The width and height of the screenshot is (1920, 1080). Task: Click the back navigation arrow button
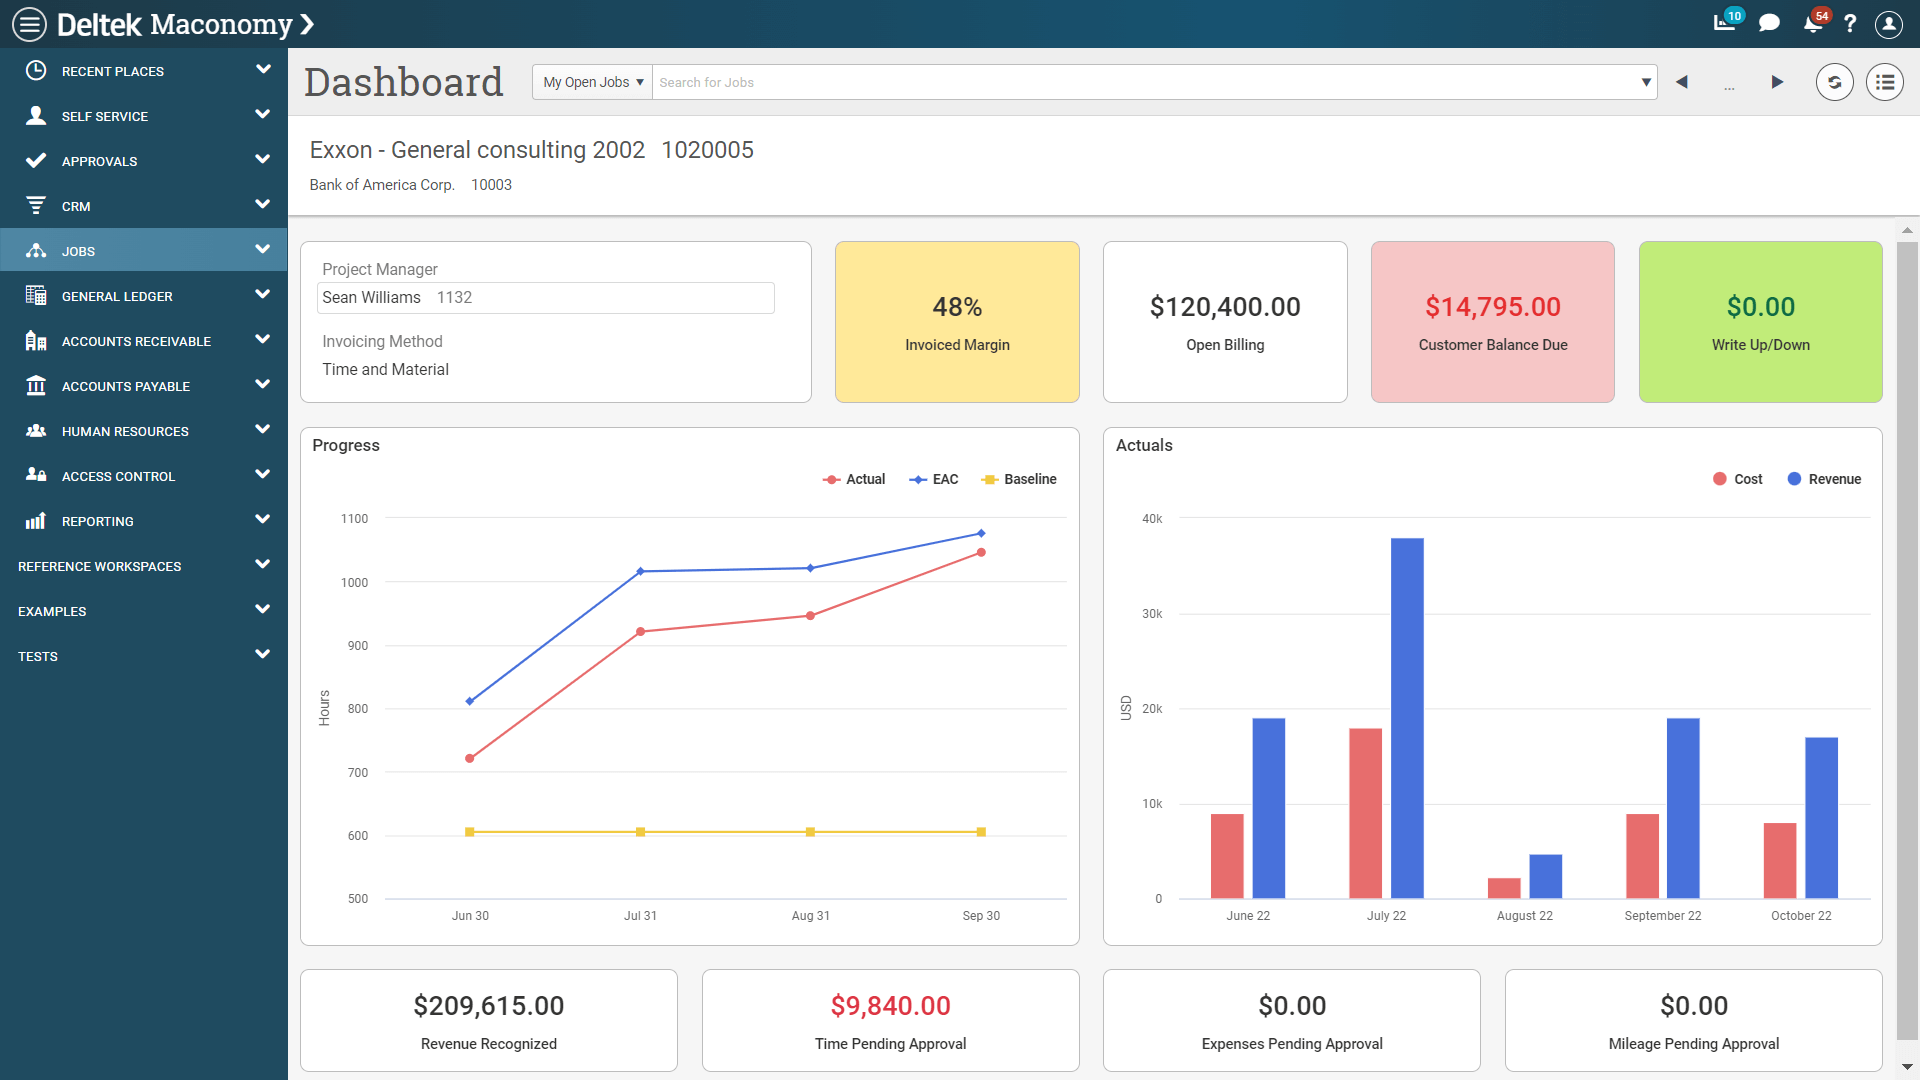tap(1683, 82)
